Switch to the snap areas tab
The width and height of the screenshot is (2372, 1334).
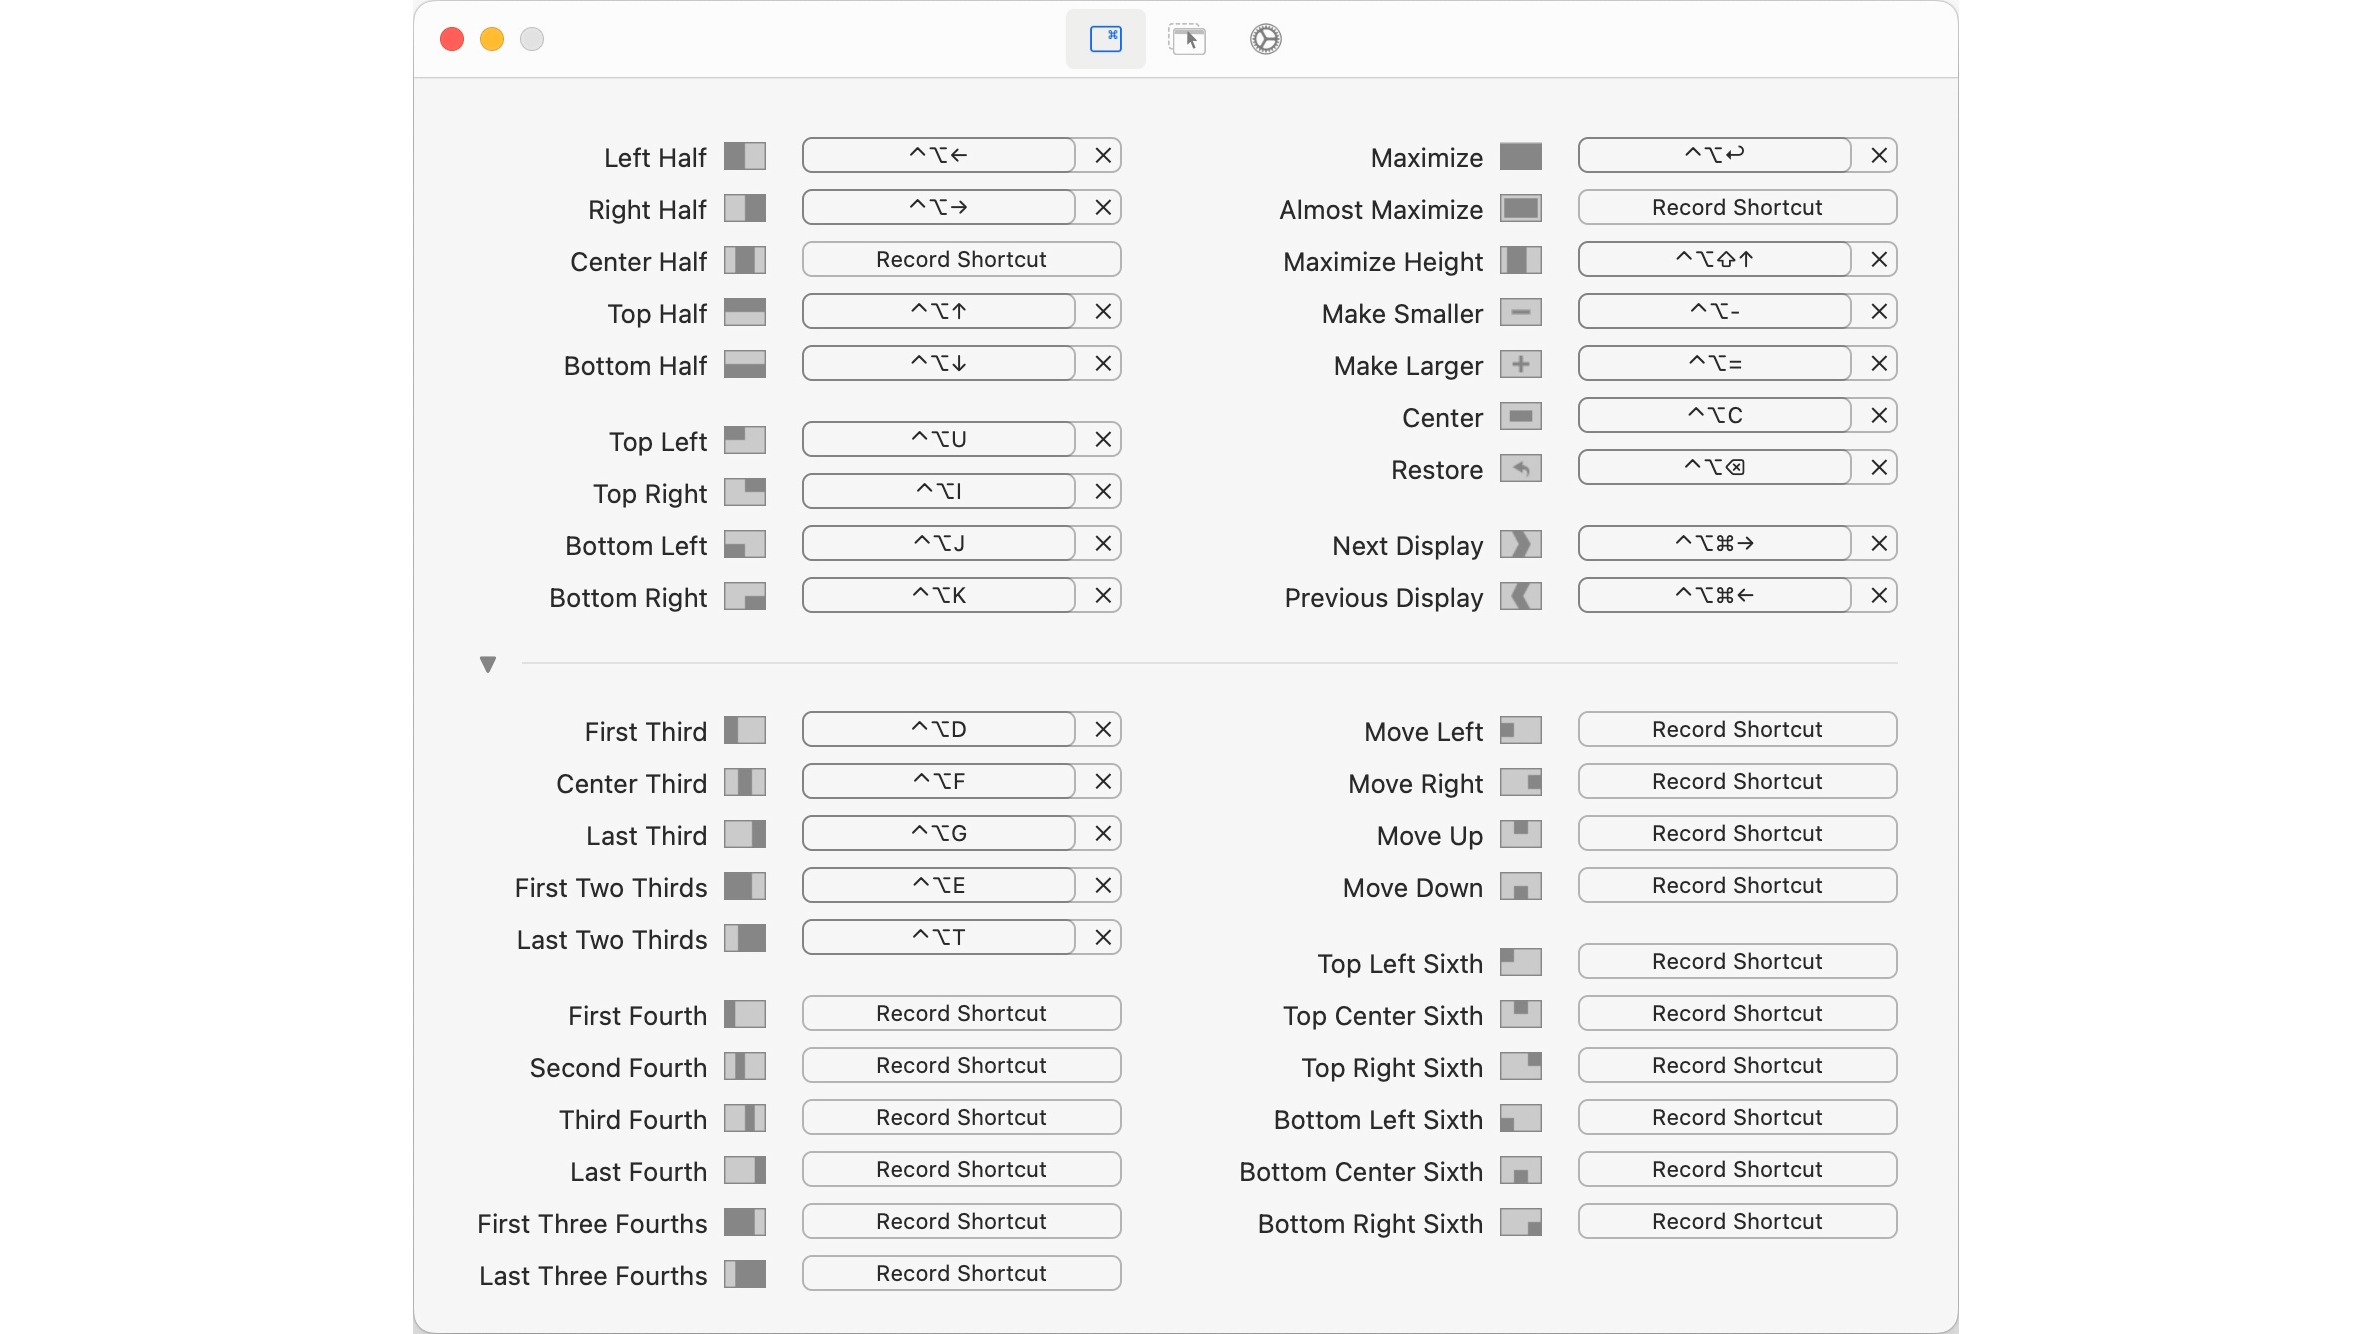pos(1187,39)
